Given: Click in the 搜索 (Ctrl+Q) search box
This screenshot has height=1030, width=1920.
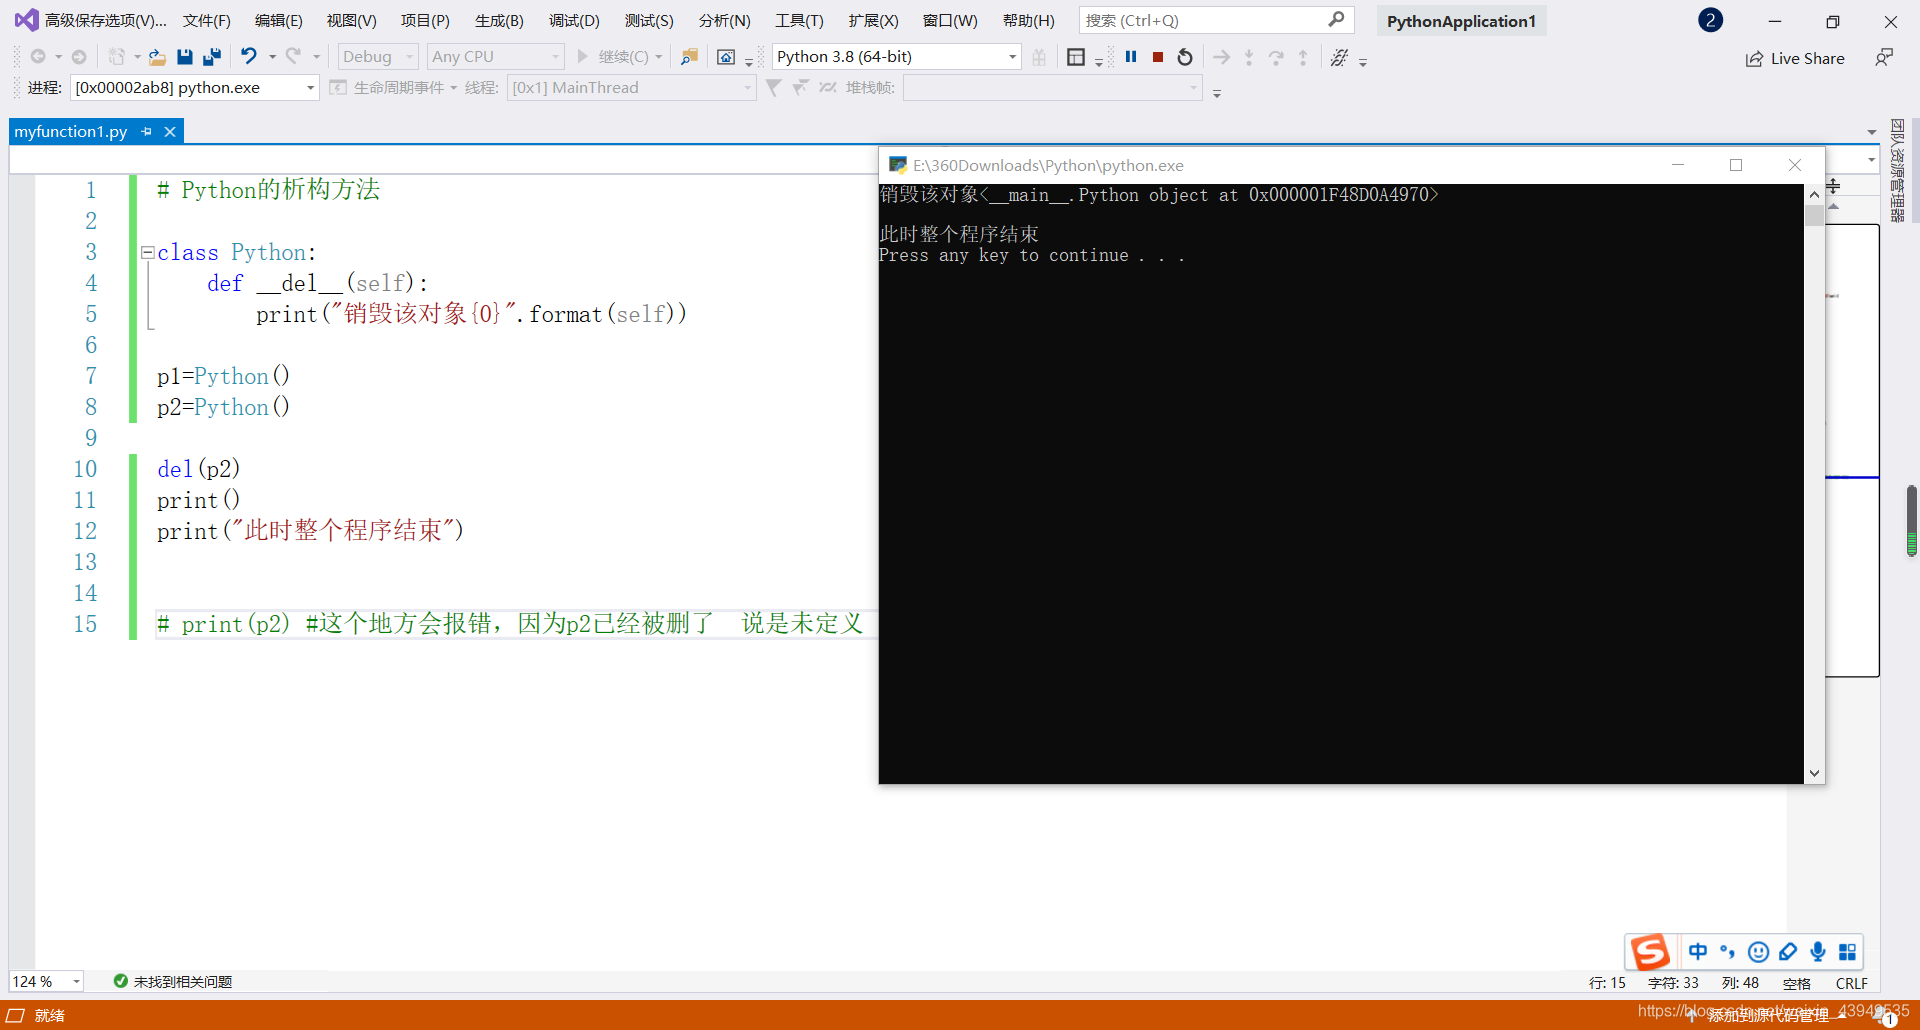Looking at the screenshot, I should (1216, 20).
